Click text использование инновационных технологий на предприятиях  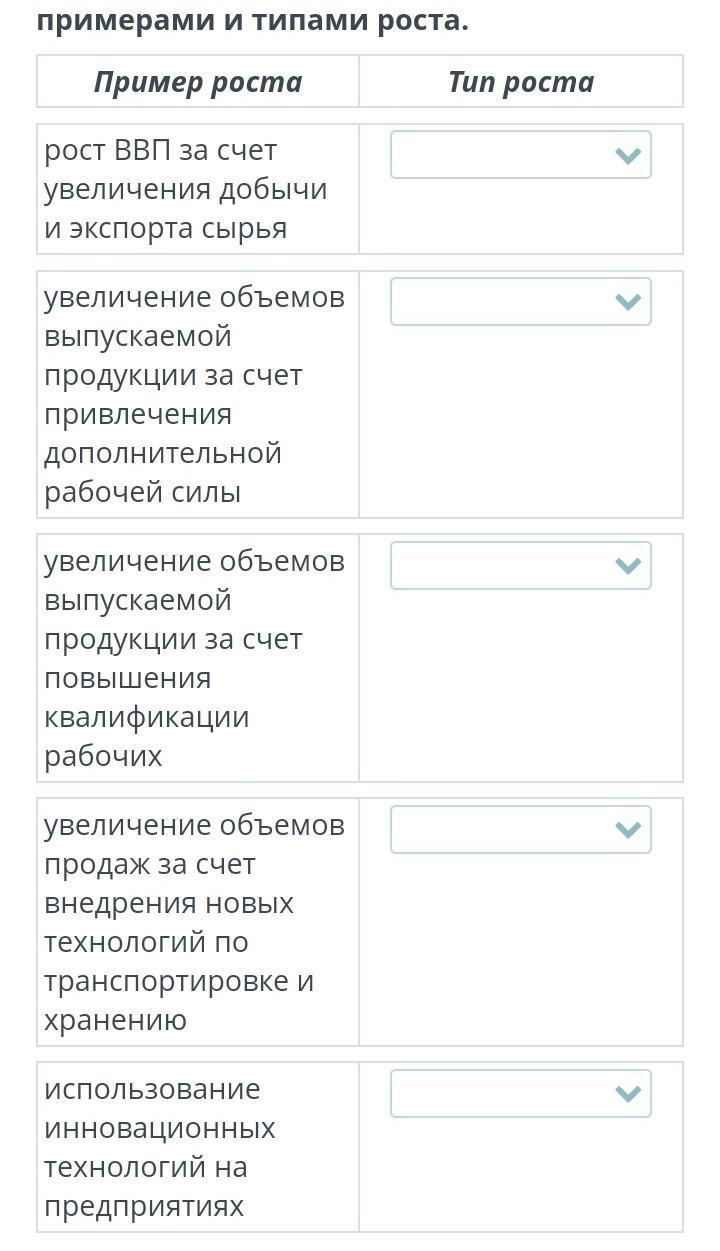(160, 1147)
